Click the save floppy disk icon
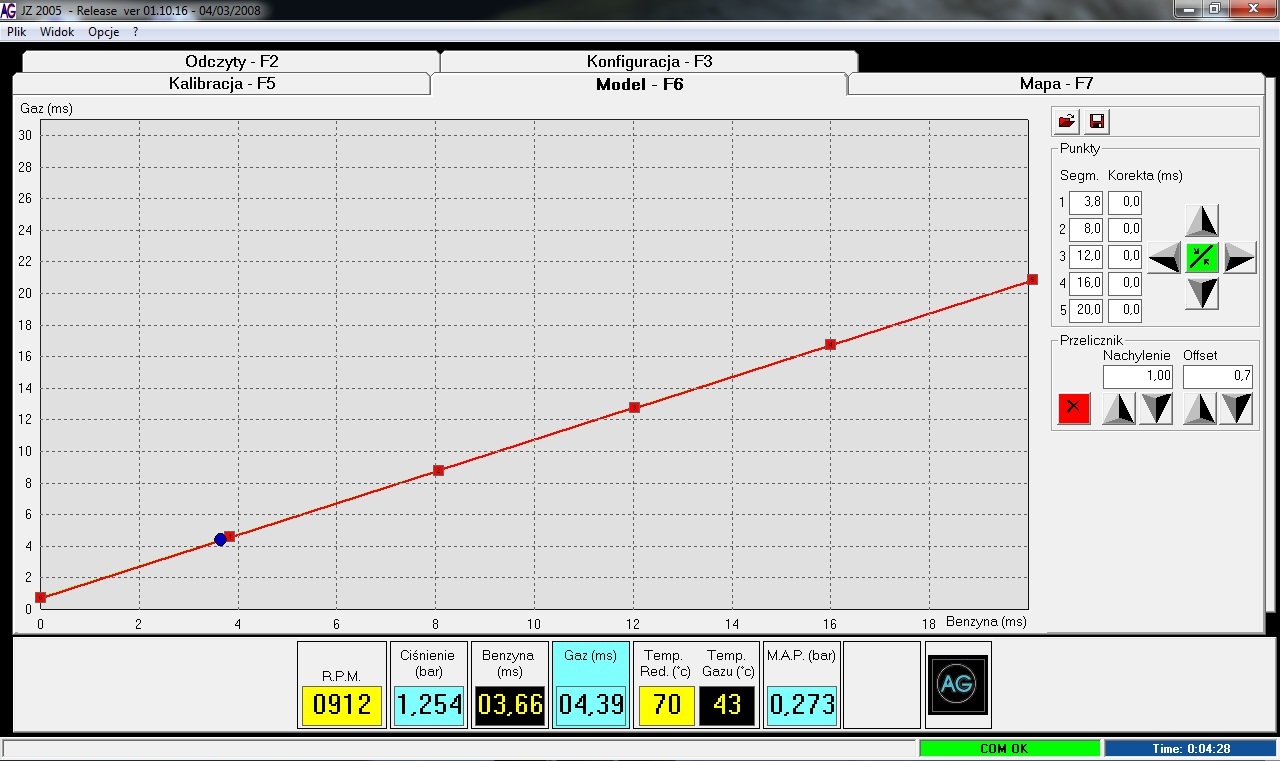The height and width of the screenshot is (761, 1280). 1096,122
